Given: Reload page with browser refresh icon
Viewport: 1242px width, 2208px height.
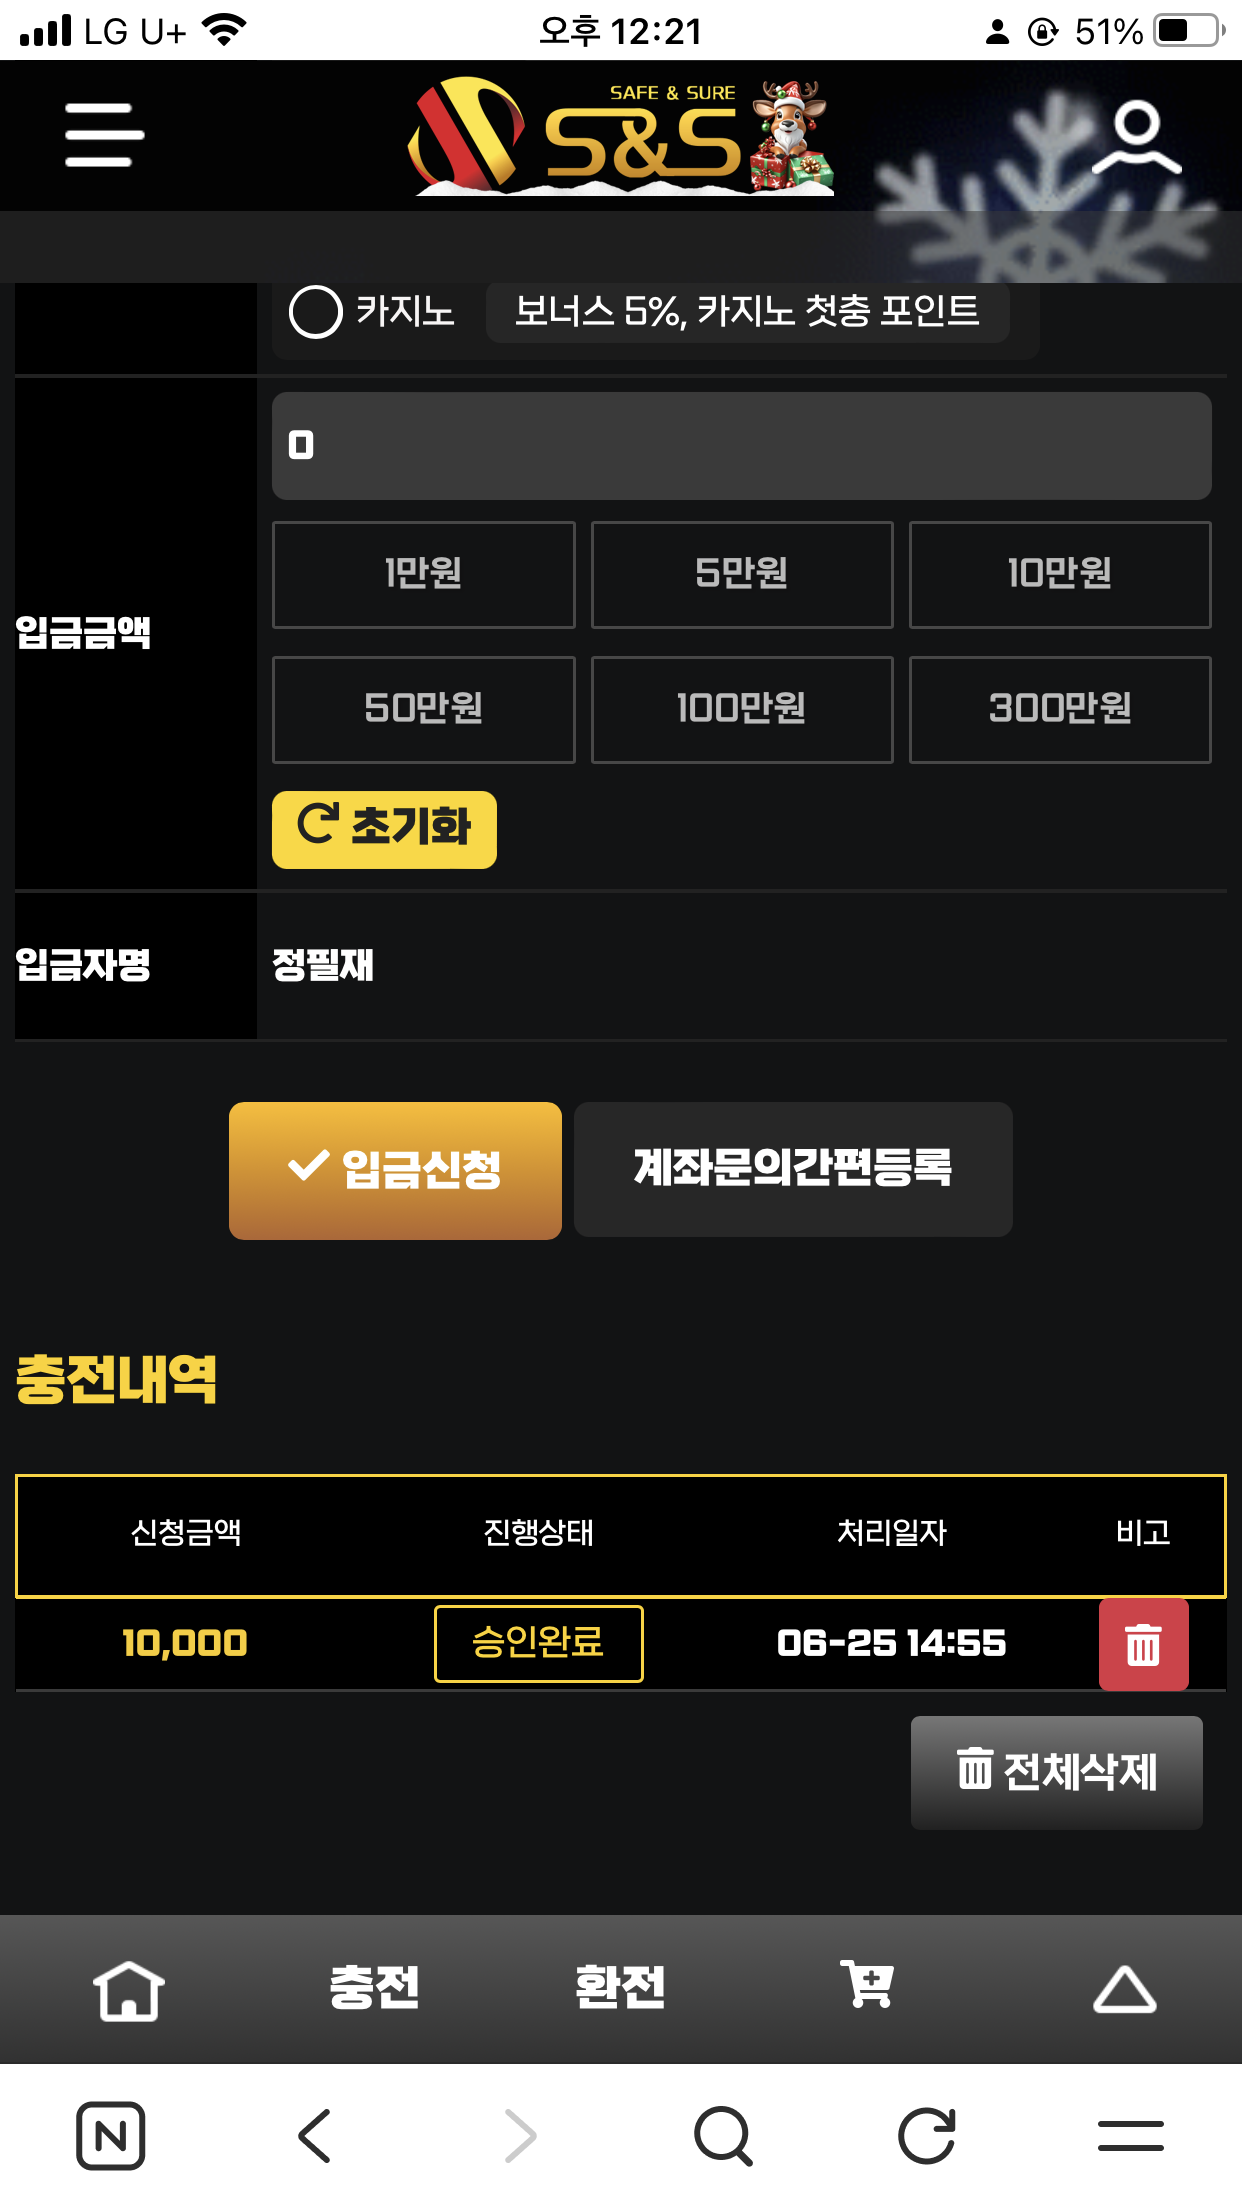Looking at the screenshot, I should coord(927,2136).
